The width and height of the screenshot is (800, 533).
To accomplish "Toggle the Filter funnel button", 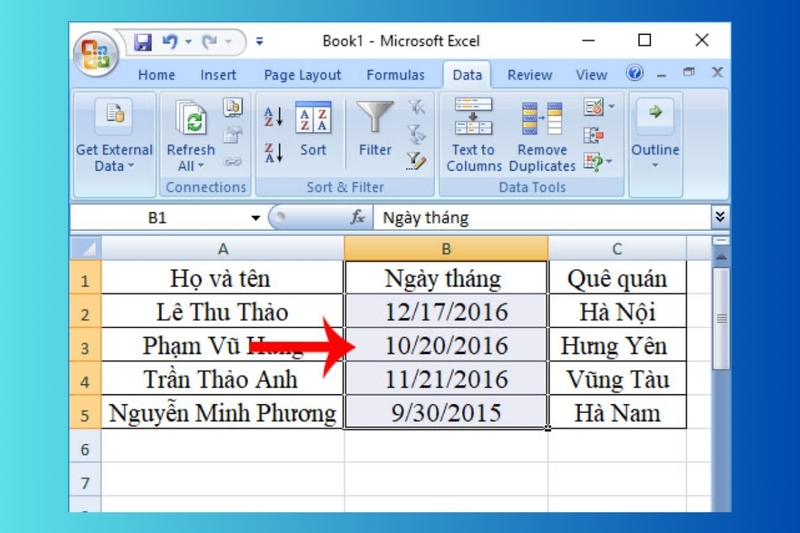I will click(x=375, y=129).
